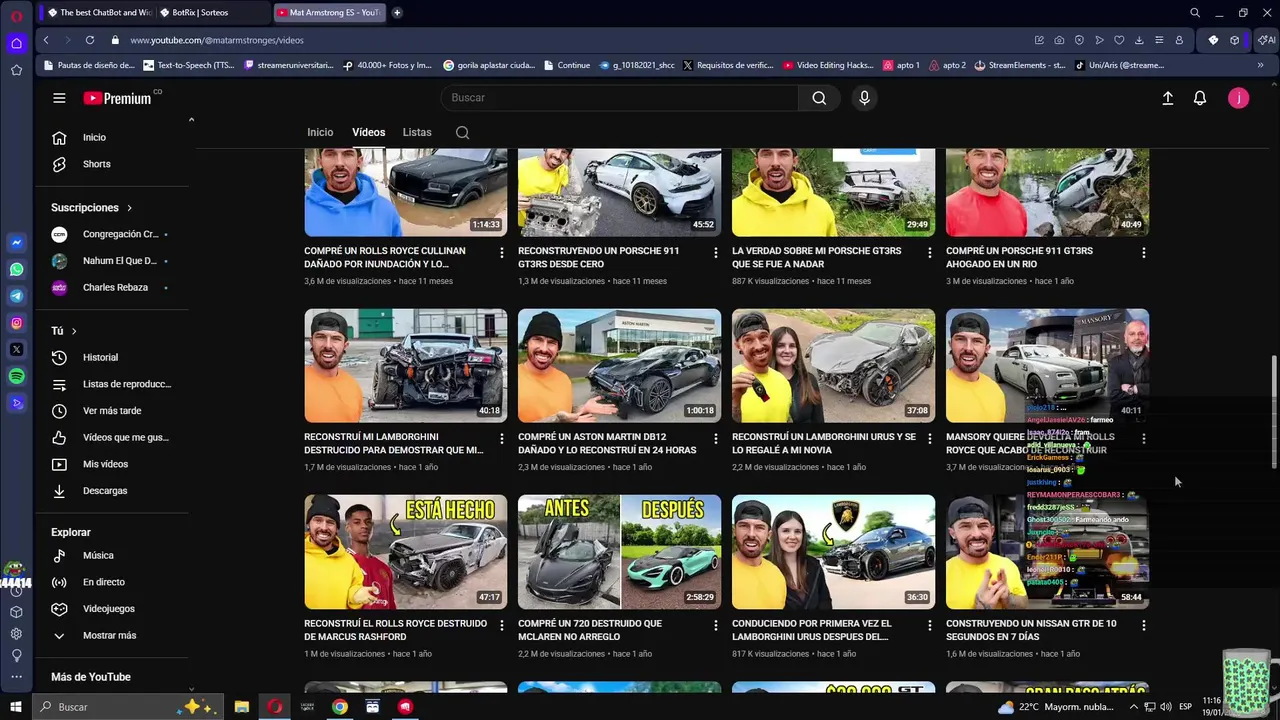Open the Opera sidebar WhatsApp icon
Image resolution: width=1280 pixels, height=720 pixels.
coord(16,269)
